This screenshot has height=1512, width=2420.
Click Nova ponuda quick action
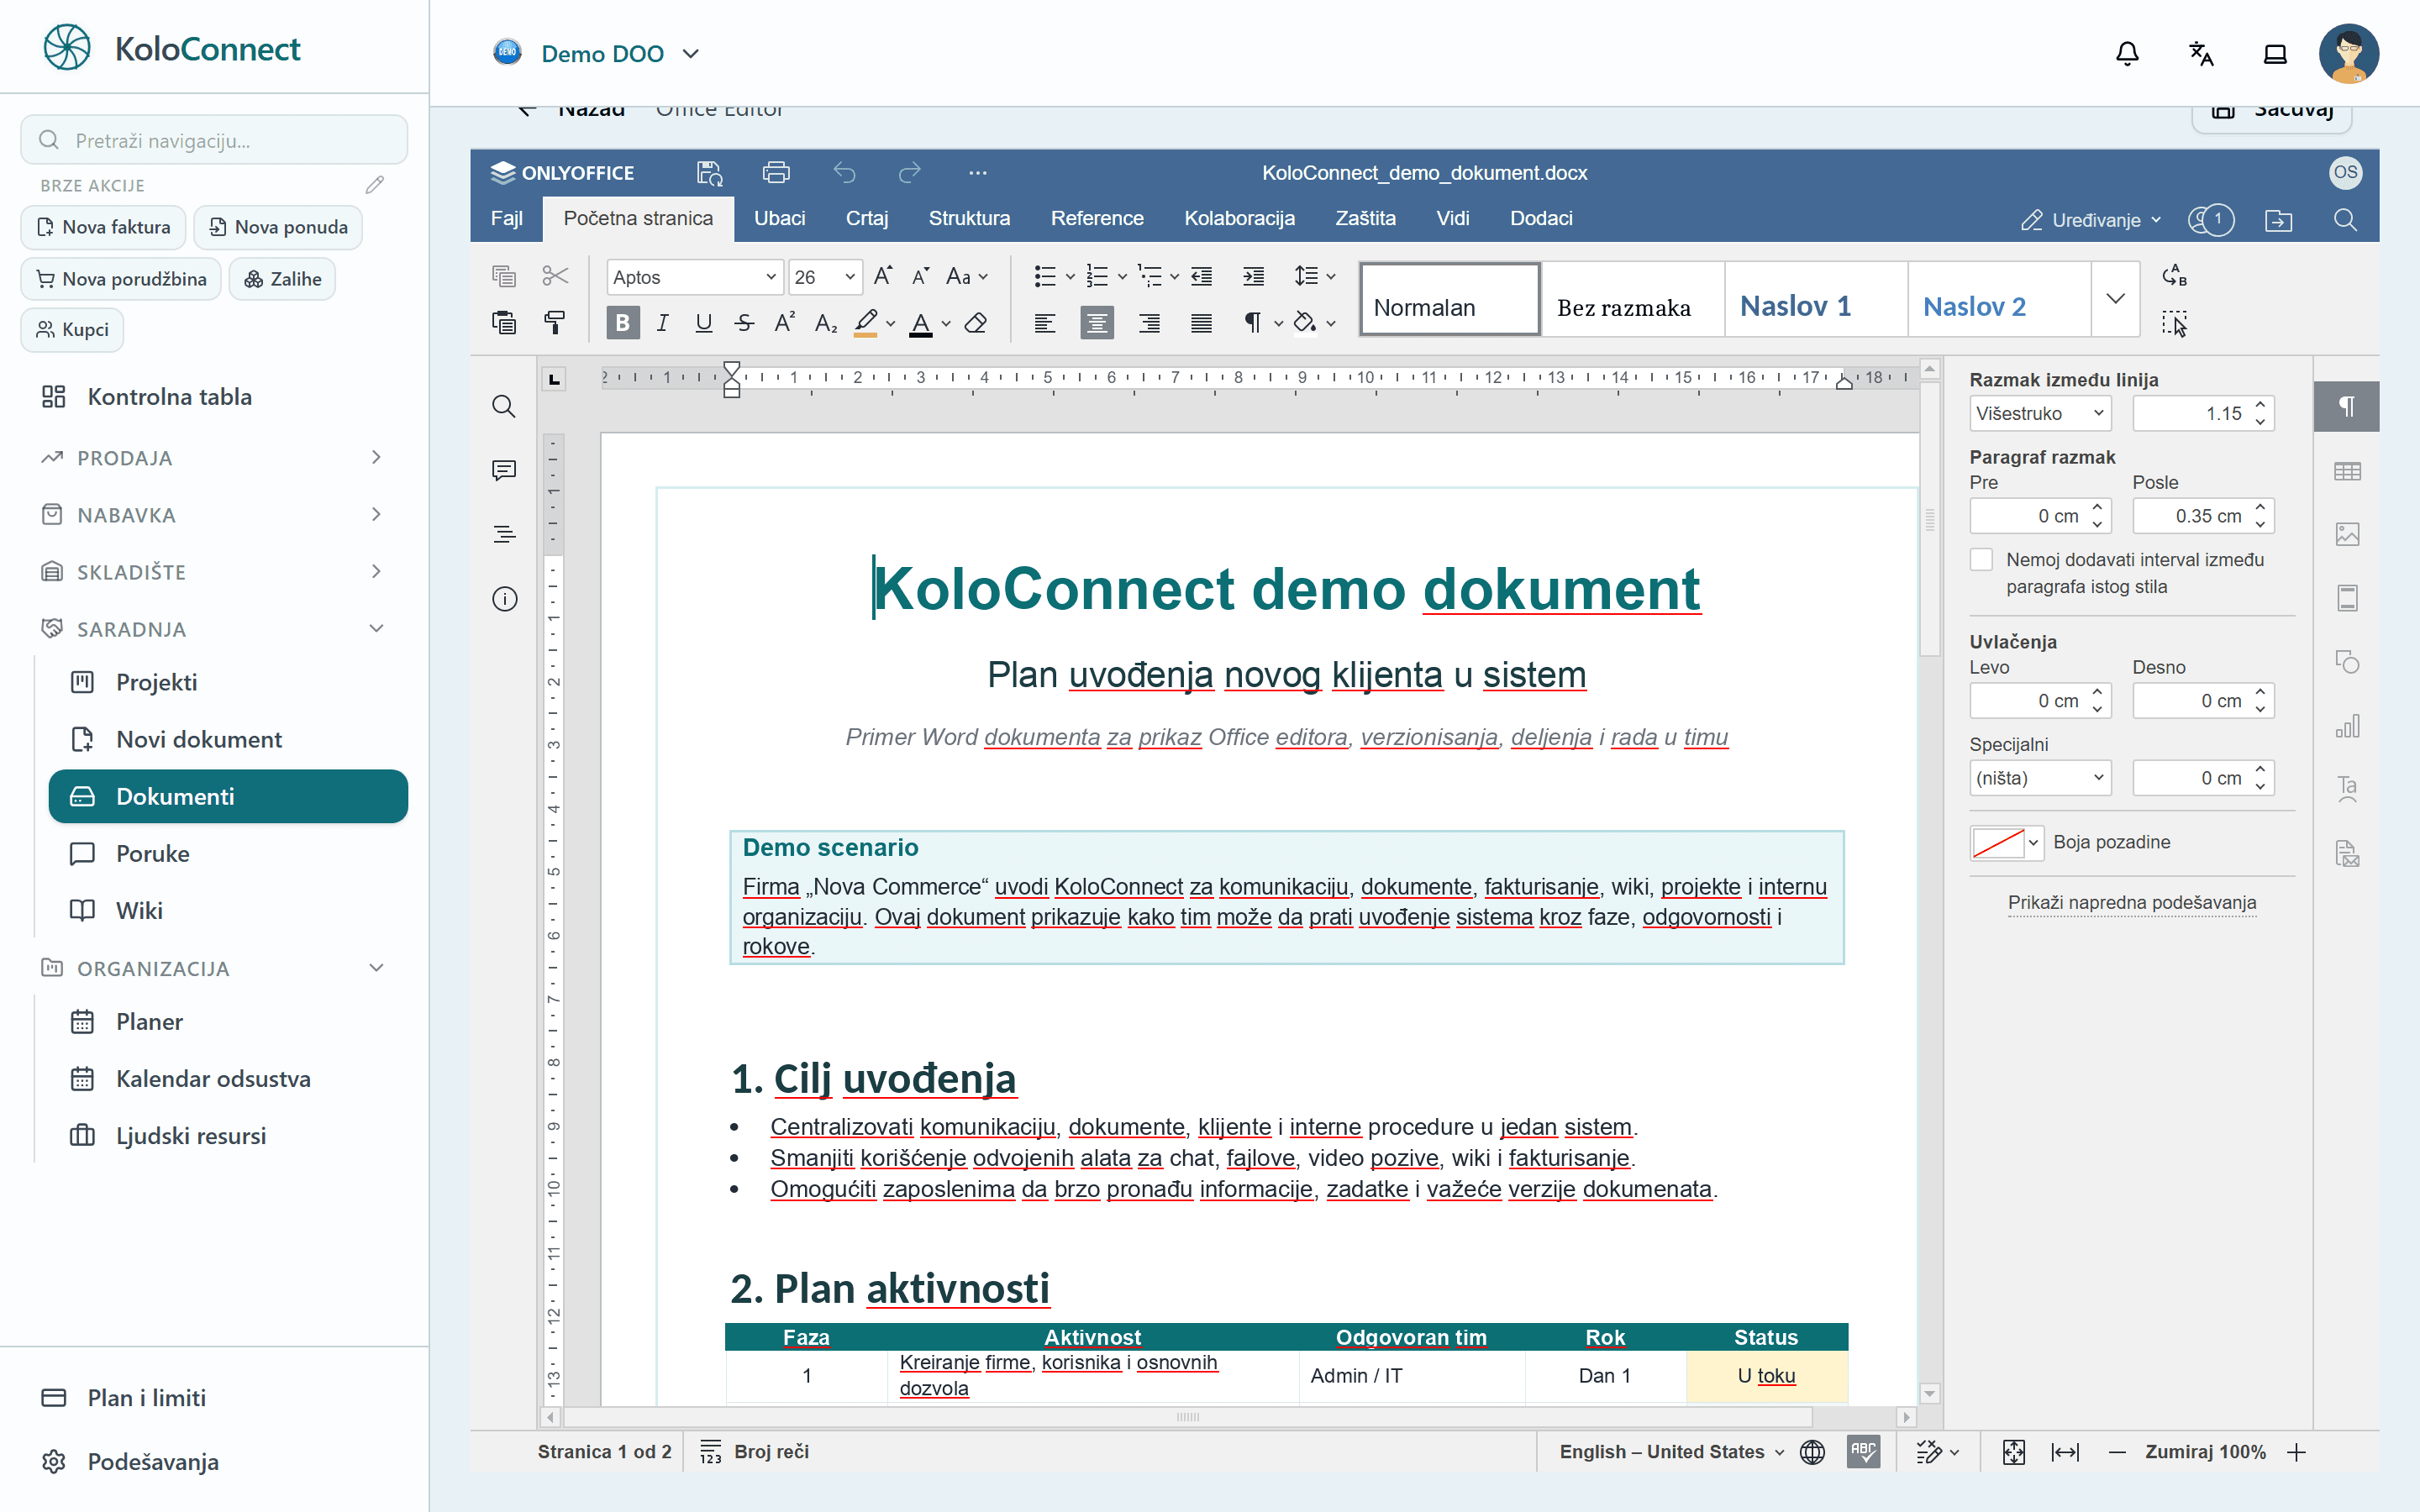point(278,227)
